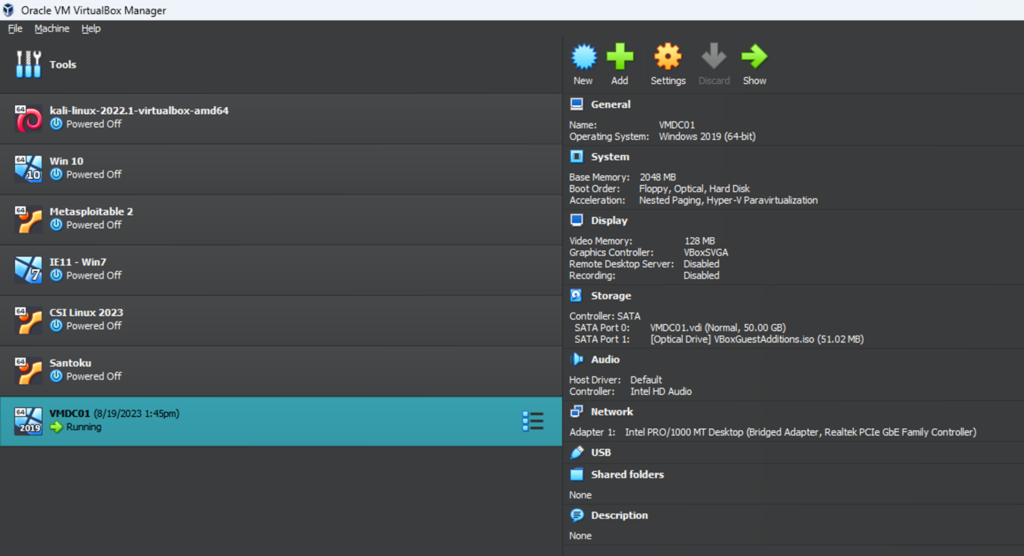Click the Running status under VMDC01
This screenshot has width=1024, height=556.
(x=84, y=427)
